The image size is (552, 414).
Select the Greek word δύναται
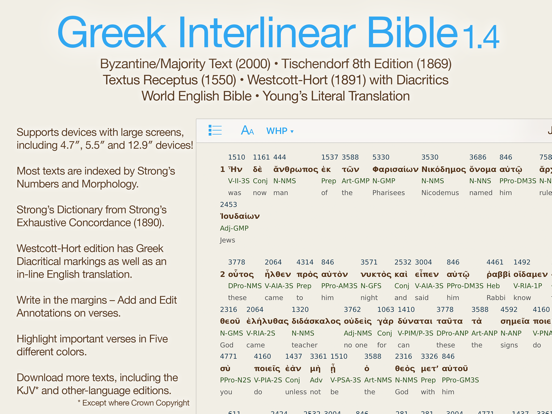point(415,321)
